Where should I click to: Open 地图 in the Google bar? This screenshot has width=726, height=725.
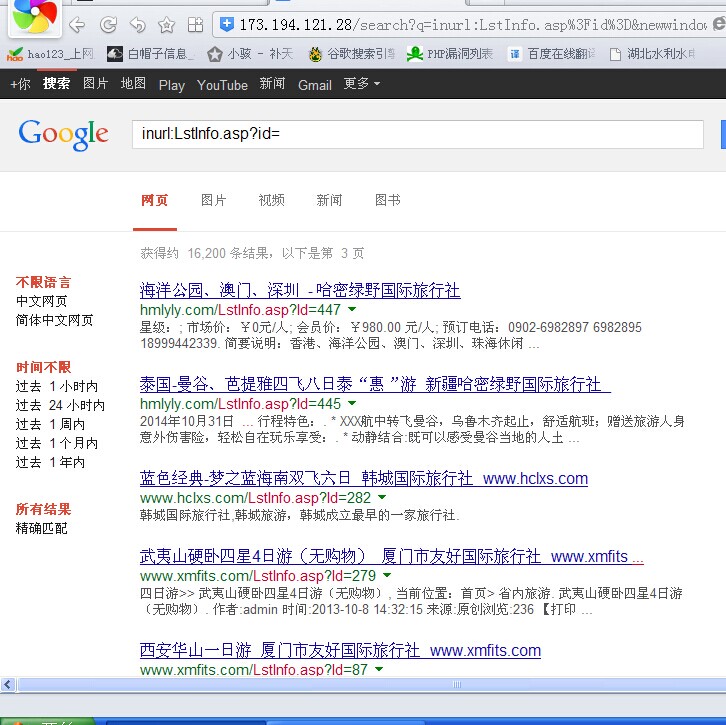click(133, 84)
